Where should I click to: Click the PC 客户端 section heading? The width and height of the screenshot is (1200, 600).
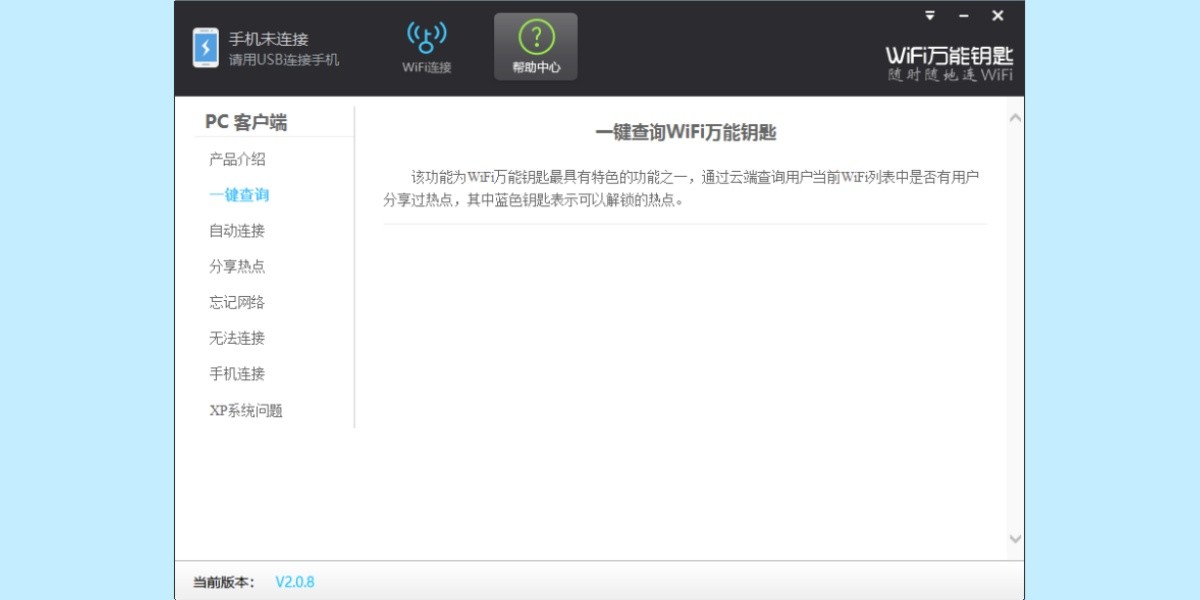pyautogui.click(x=246, y=122)
